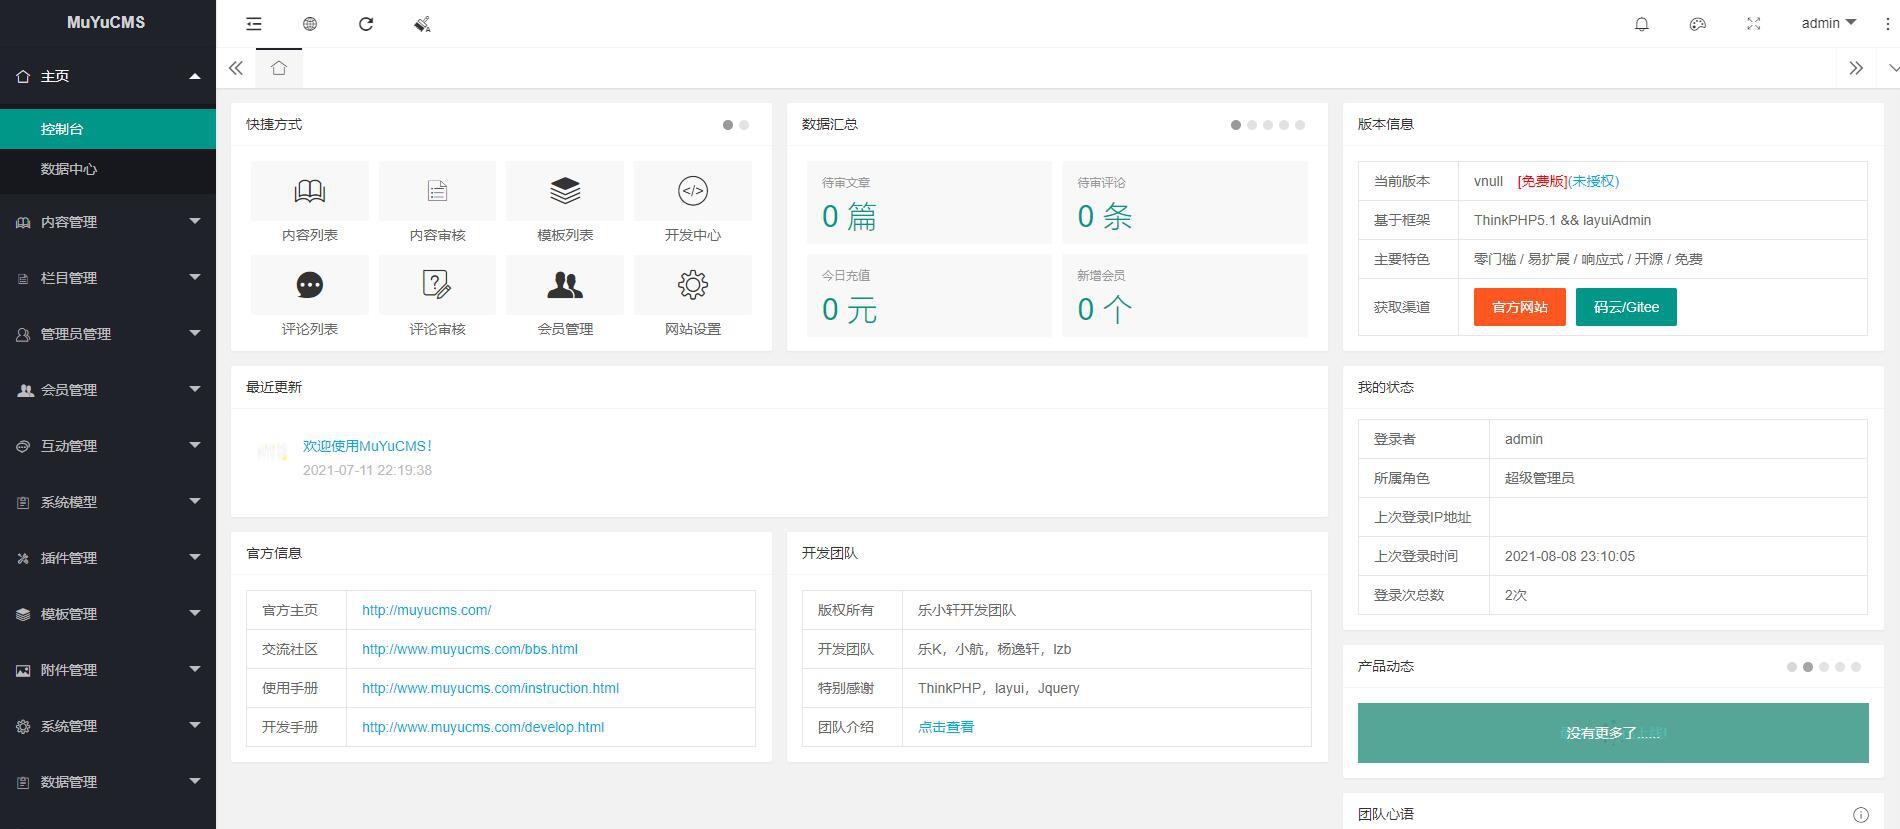Click the refresh icon in the top toolbar
Screen dimensions: 1900x829
tap(366, 24)
